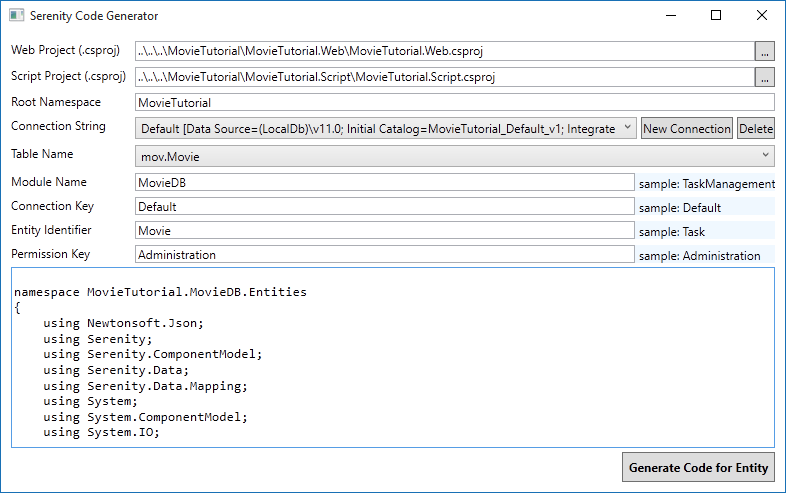Click the Delete connection button

point(756,128)
